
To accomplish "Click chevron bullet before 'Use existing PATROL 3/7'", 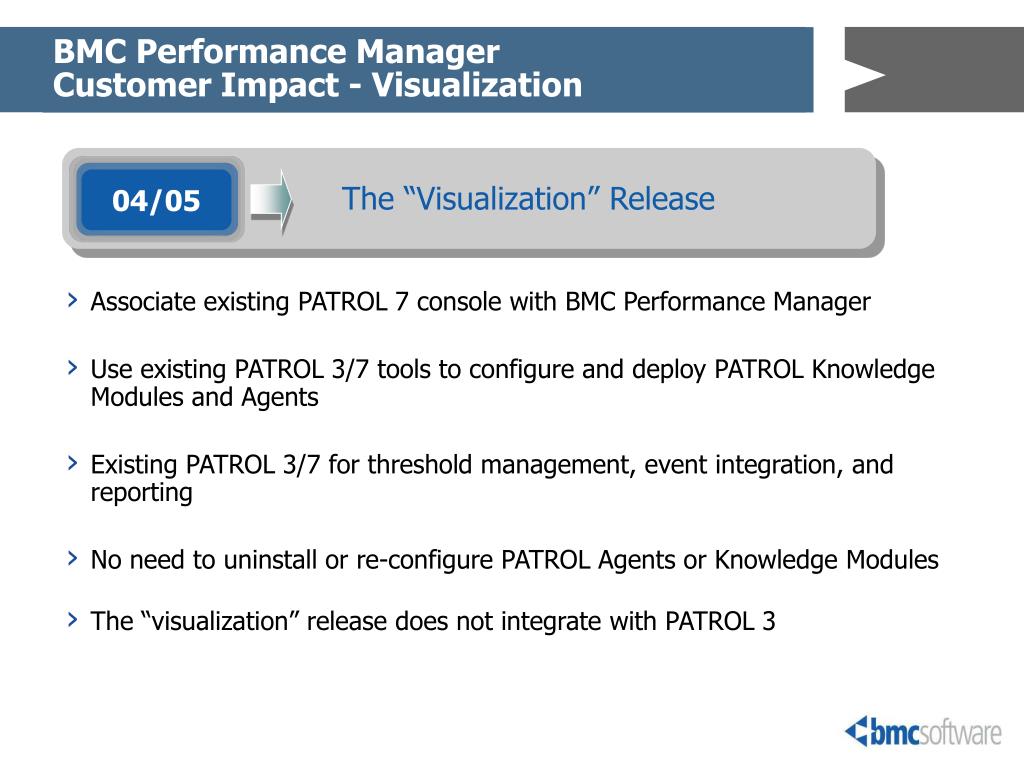I will [72, 368].
